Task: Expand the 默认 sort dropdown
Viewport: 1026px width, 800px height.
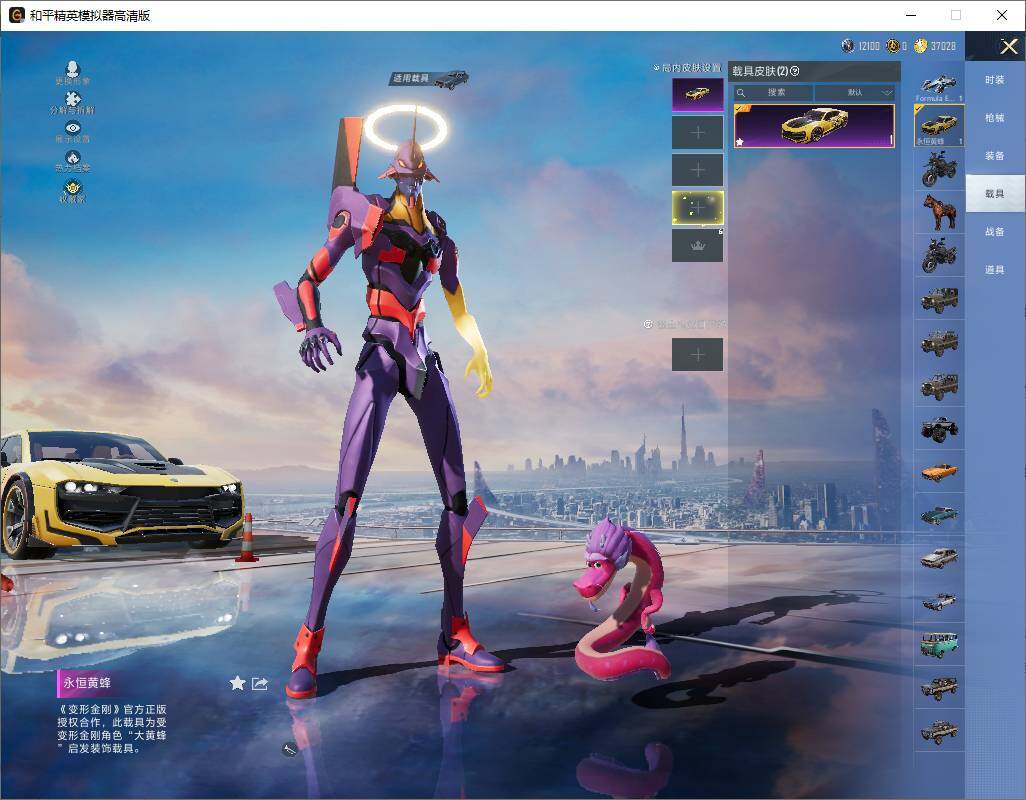Action: click(x=855, y=92)
